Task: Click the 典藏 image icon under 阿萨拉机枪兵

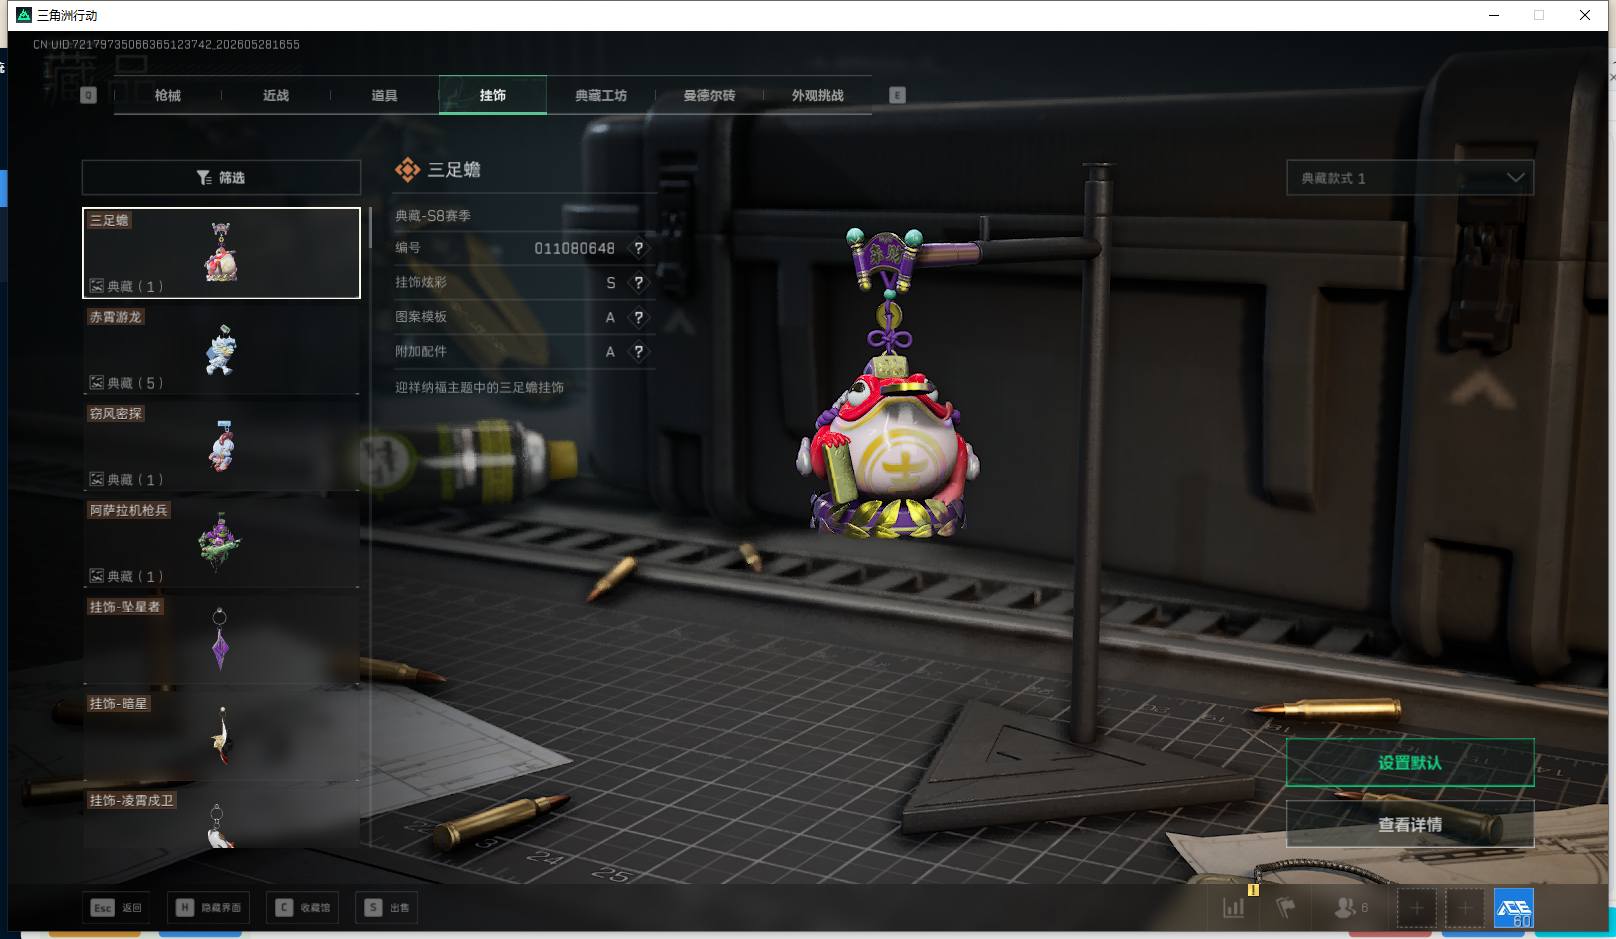Action: (x=97, y=576)
